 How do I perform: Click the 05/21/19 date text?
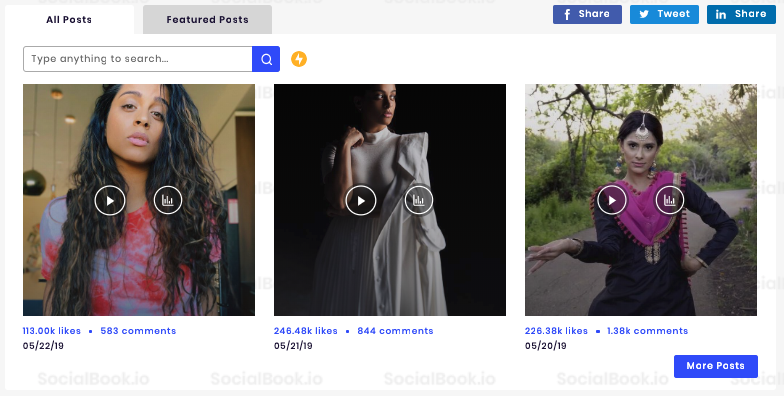point(293,346)
